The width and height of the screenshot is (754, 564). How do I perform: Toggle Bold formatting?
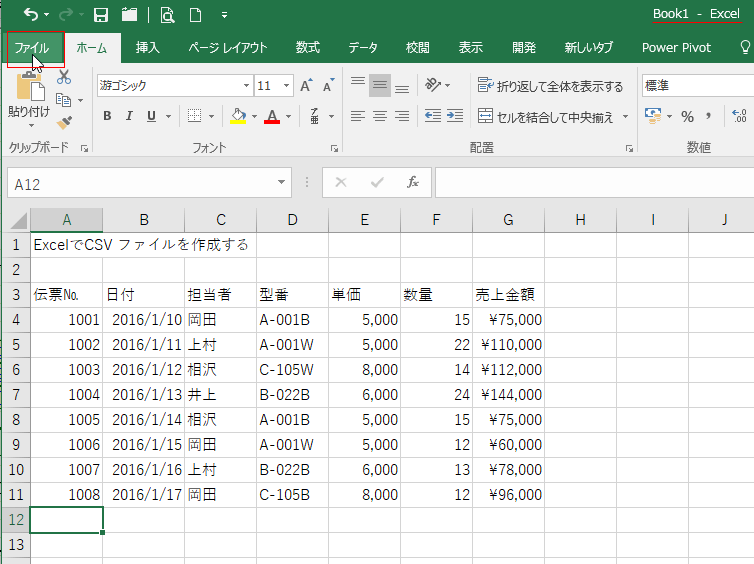pyautogui.click(x=107, y=117)
